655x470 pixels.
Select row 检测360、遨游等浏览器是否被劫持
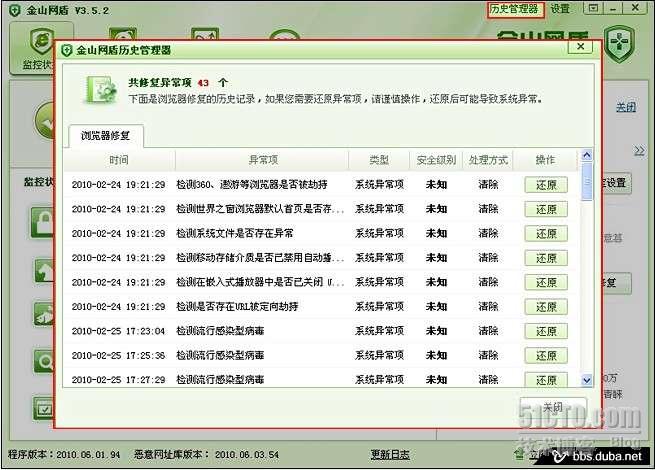321,185
